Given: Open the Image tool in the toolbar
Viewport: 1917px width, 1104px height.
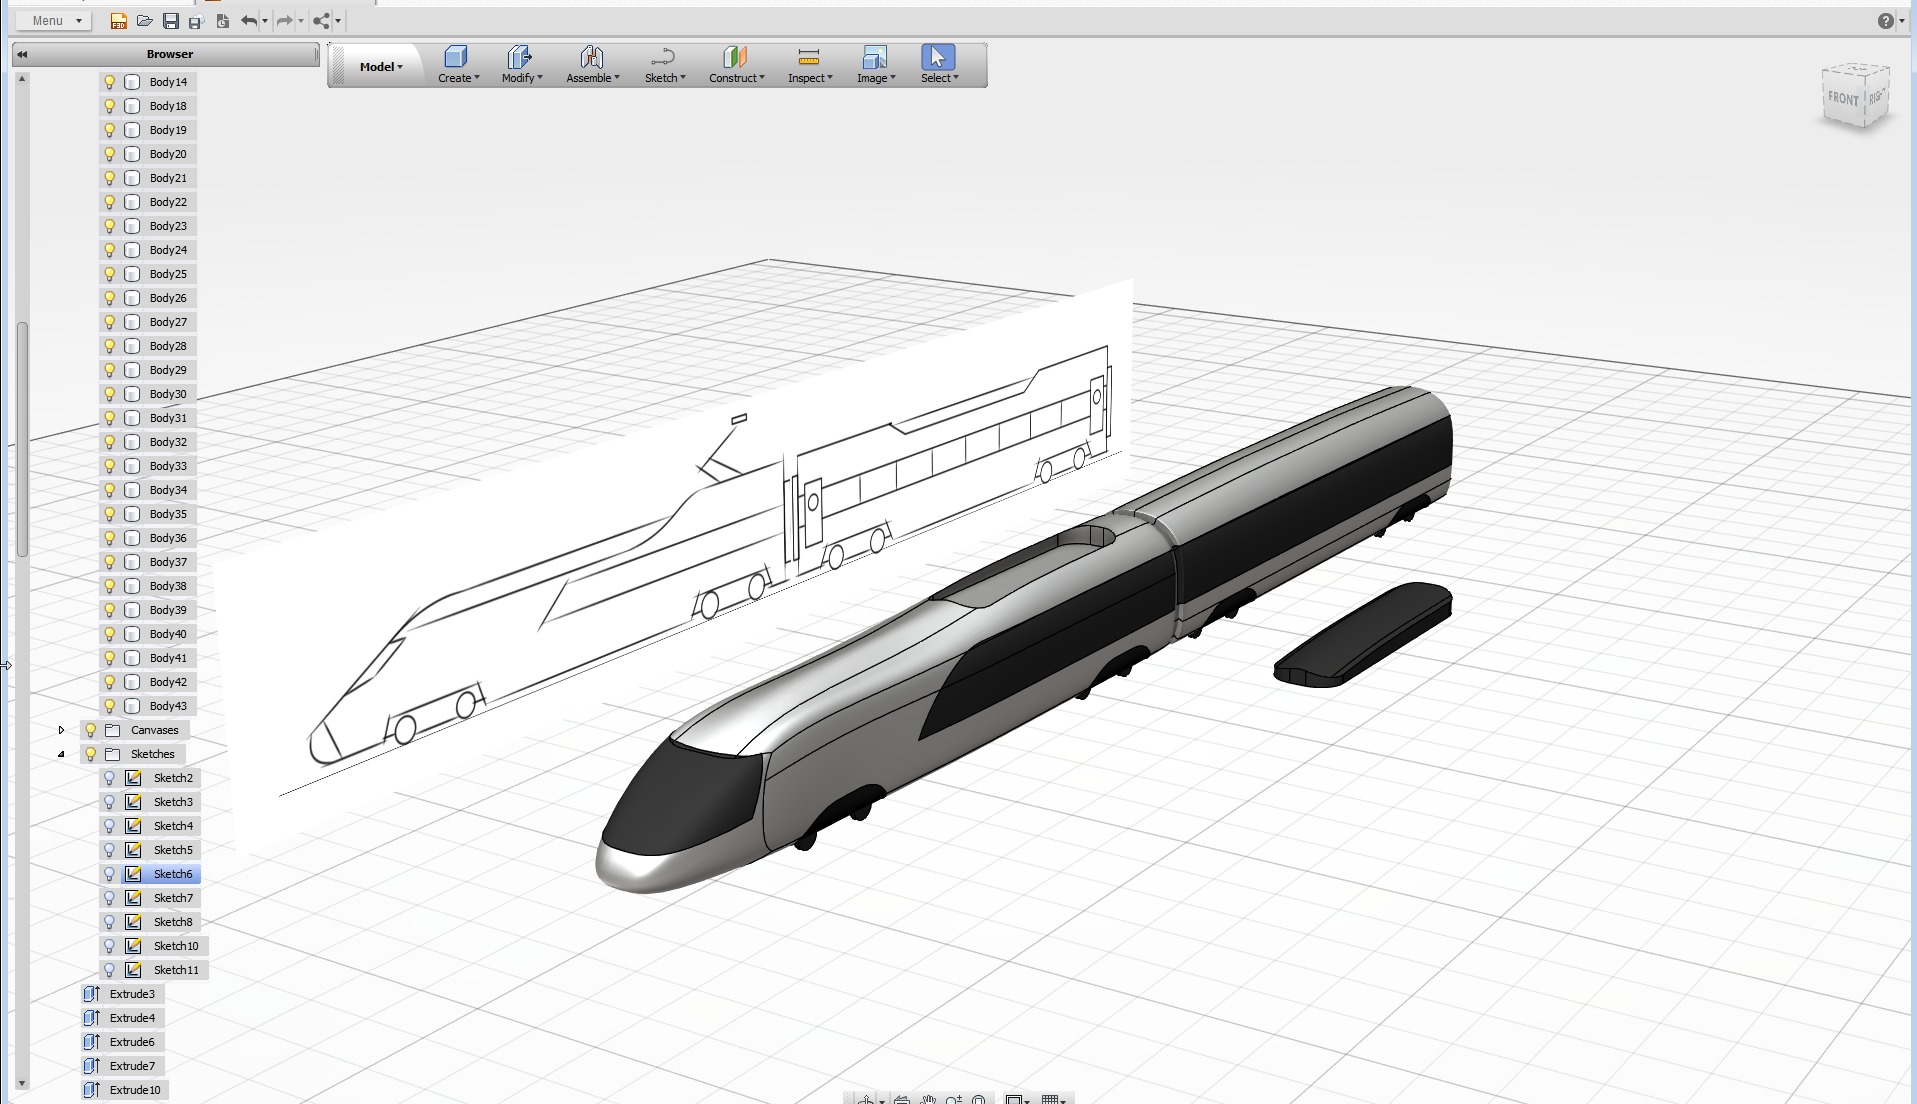Looking at the screenshot, I should click(x=873, y=64).
